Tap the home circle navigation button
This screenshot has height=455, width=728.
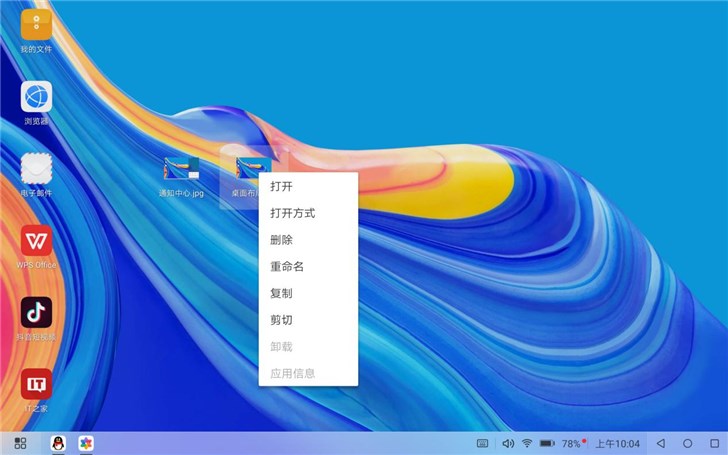pyautogui.click(x=688, y=443)
